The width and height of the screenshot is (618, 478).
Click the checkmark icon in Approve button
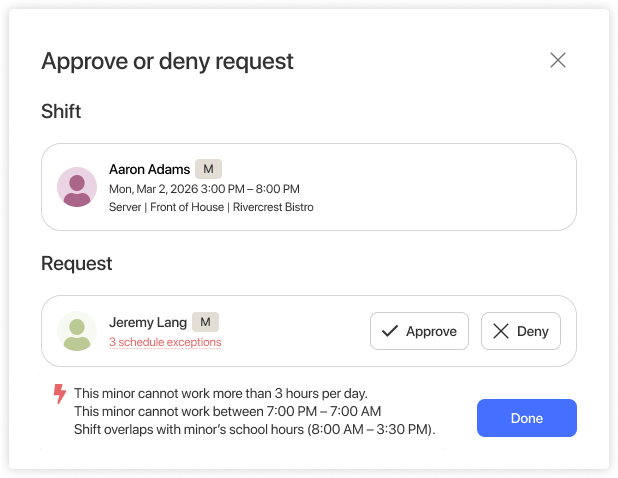390,331
